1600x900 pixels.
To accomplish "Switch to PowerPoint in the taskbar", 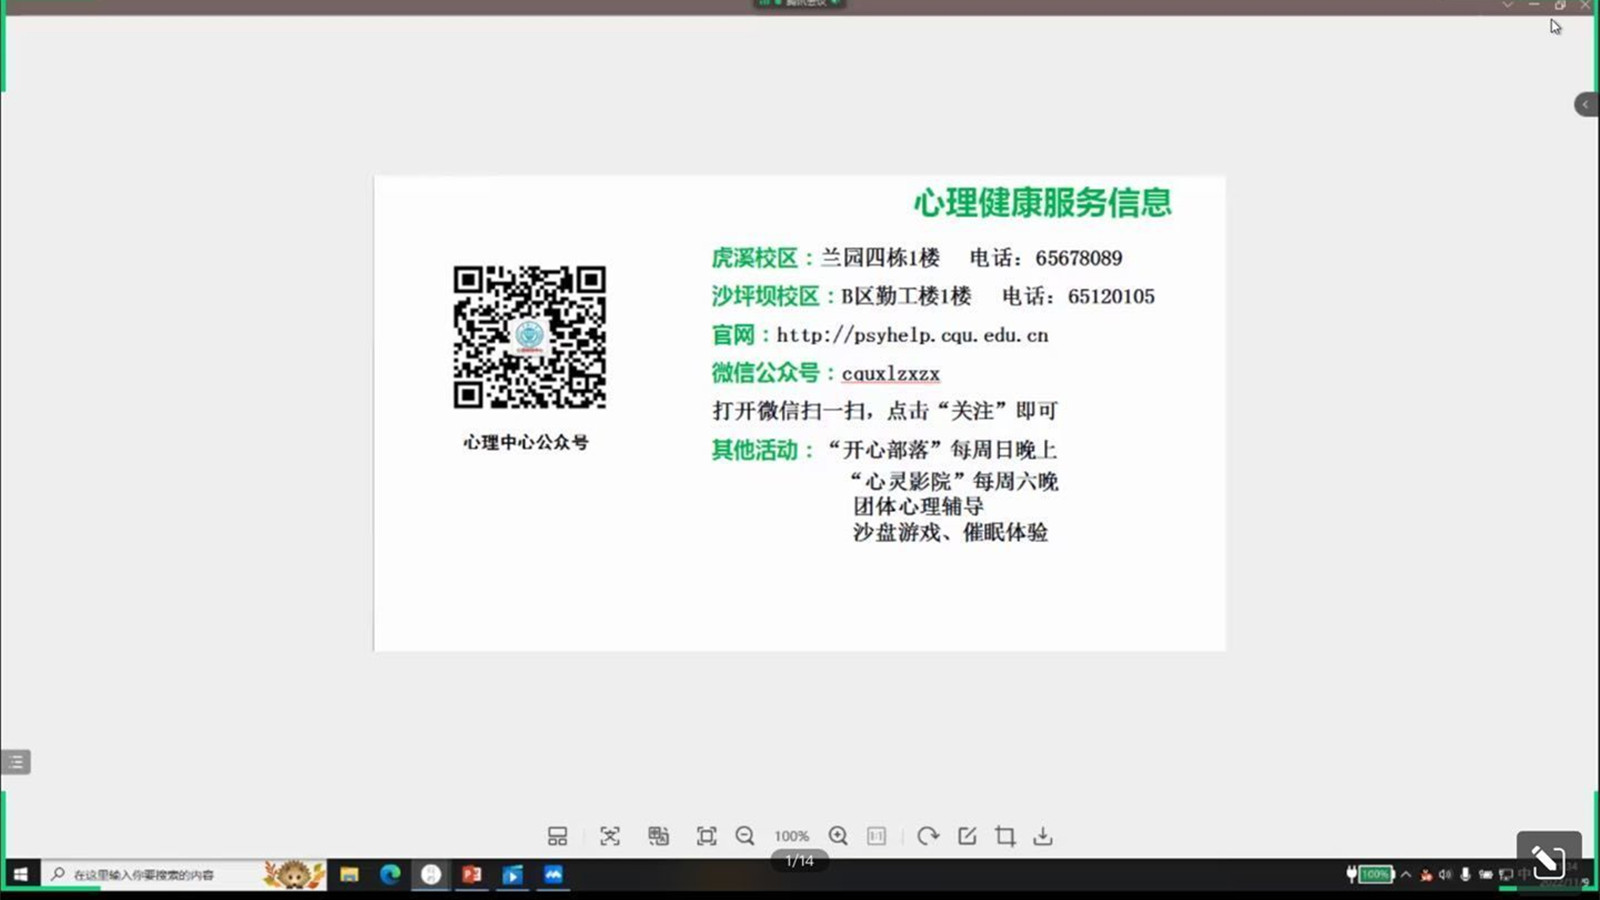I will click(472, 875).
